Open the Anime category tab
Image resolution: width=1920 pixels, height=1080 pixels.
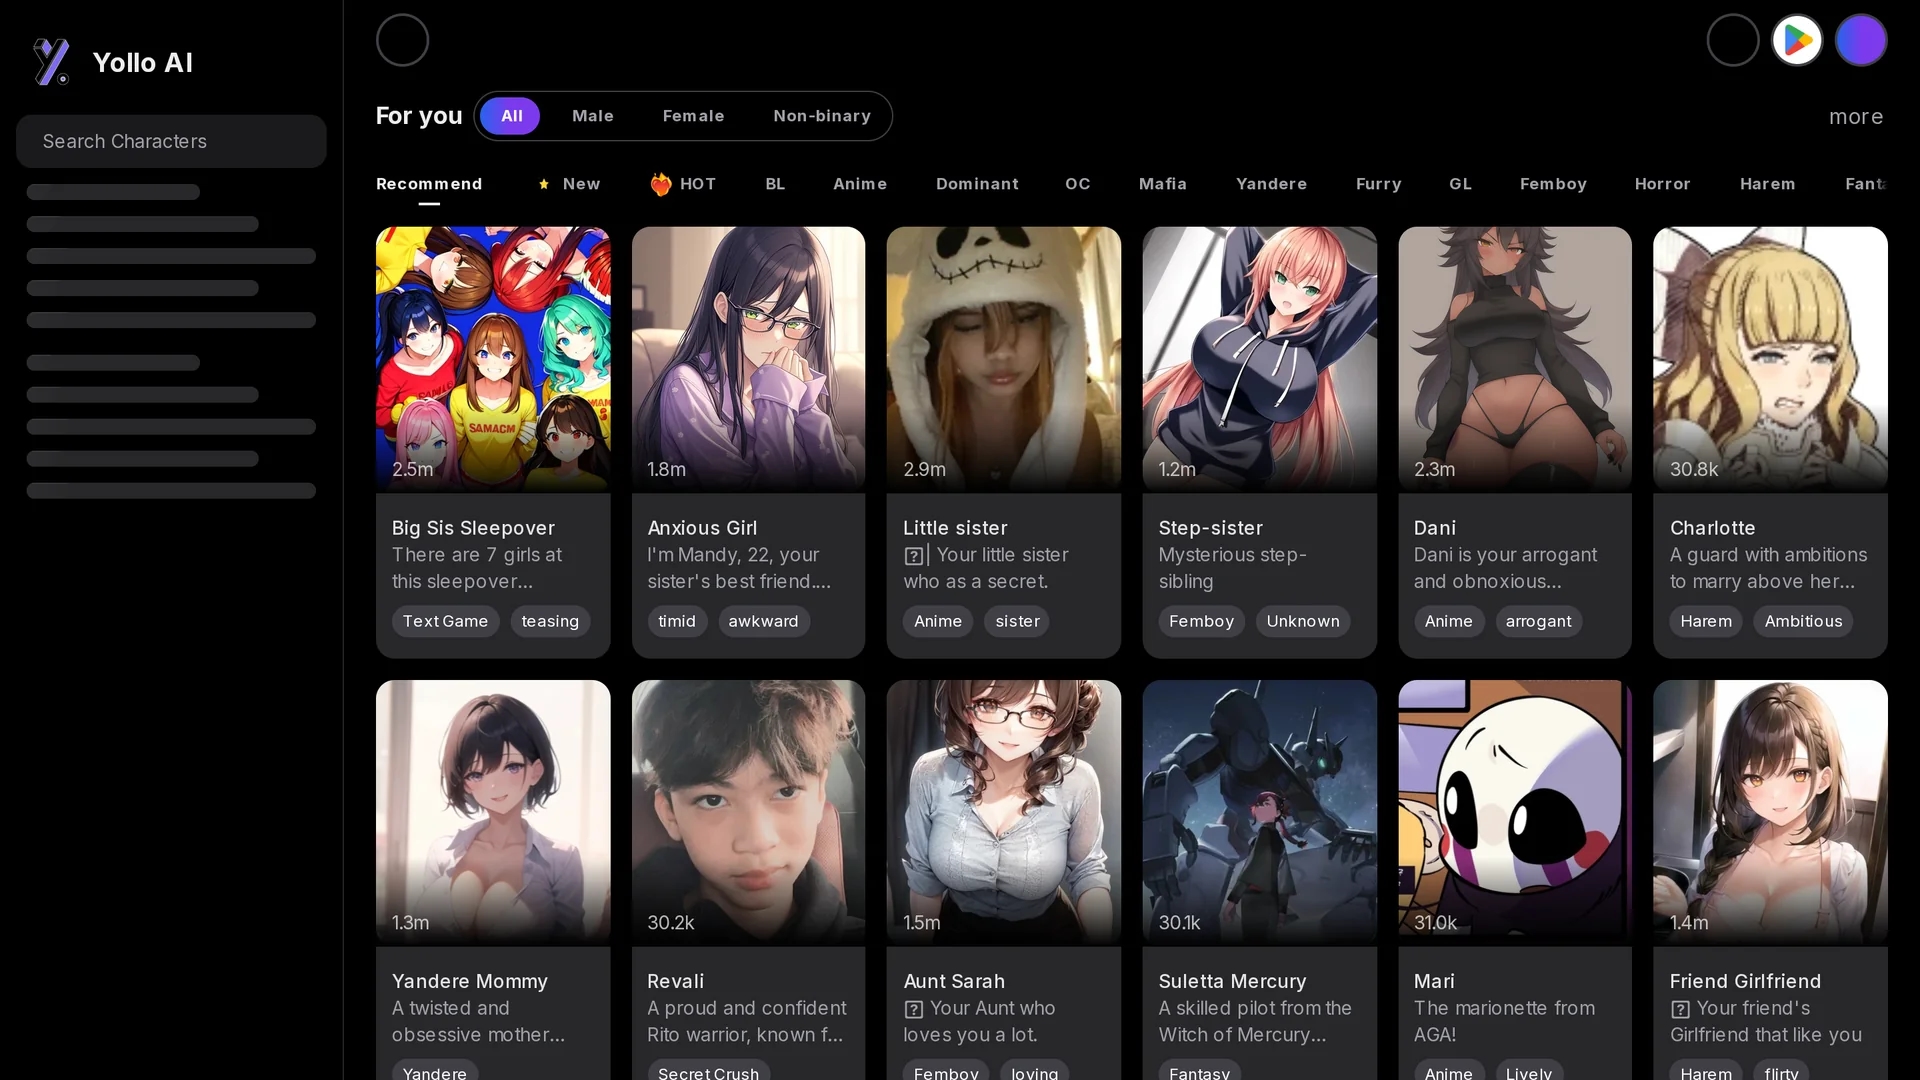point(860,184)
